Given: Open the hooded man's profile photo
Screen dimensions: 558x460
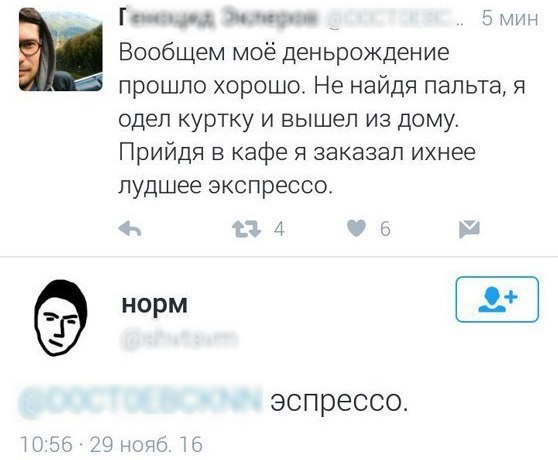Looking at the screenshot, I should point(61,49).
